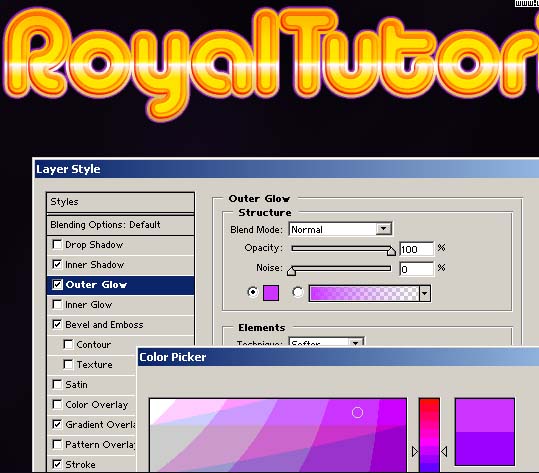539x473 pixels.
Task: Click the Noise slider handle
Action: coord(291,271)
